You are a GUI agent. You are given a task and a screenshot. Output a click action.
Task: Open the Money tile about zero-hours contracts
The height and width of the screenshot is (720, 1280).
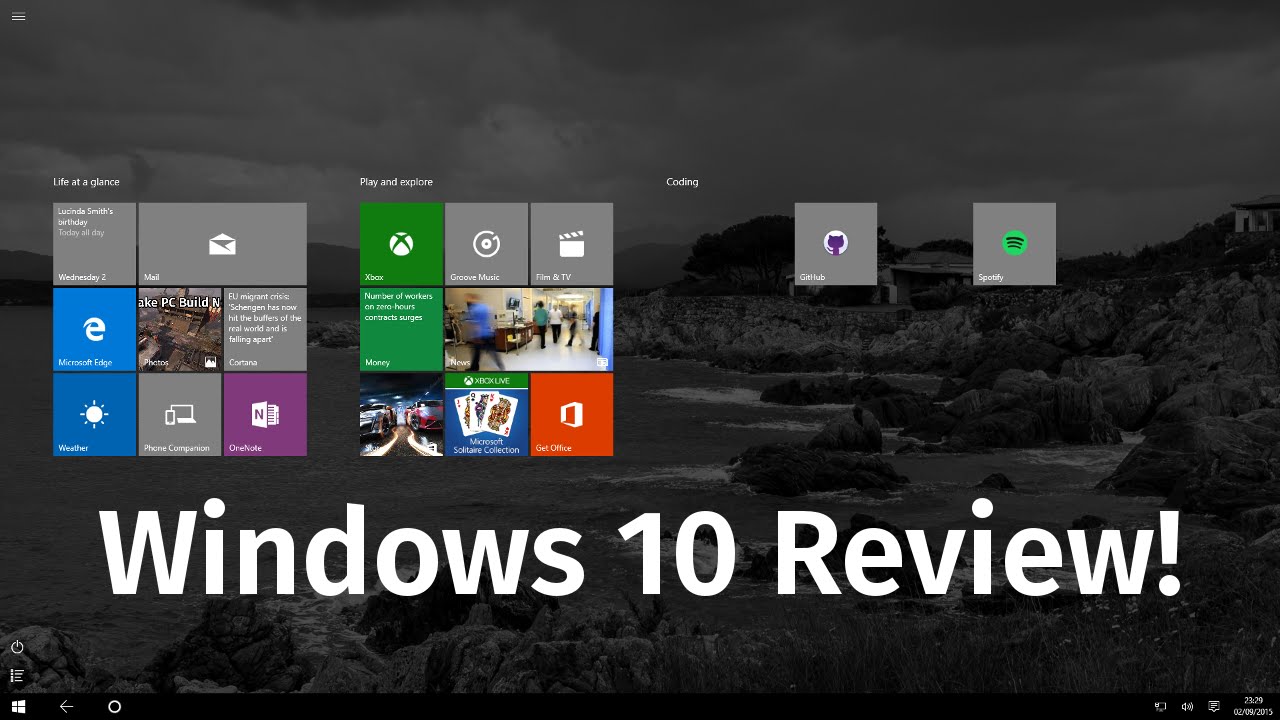point(401,329)
